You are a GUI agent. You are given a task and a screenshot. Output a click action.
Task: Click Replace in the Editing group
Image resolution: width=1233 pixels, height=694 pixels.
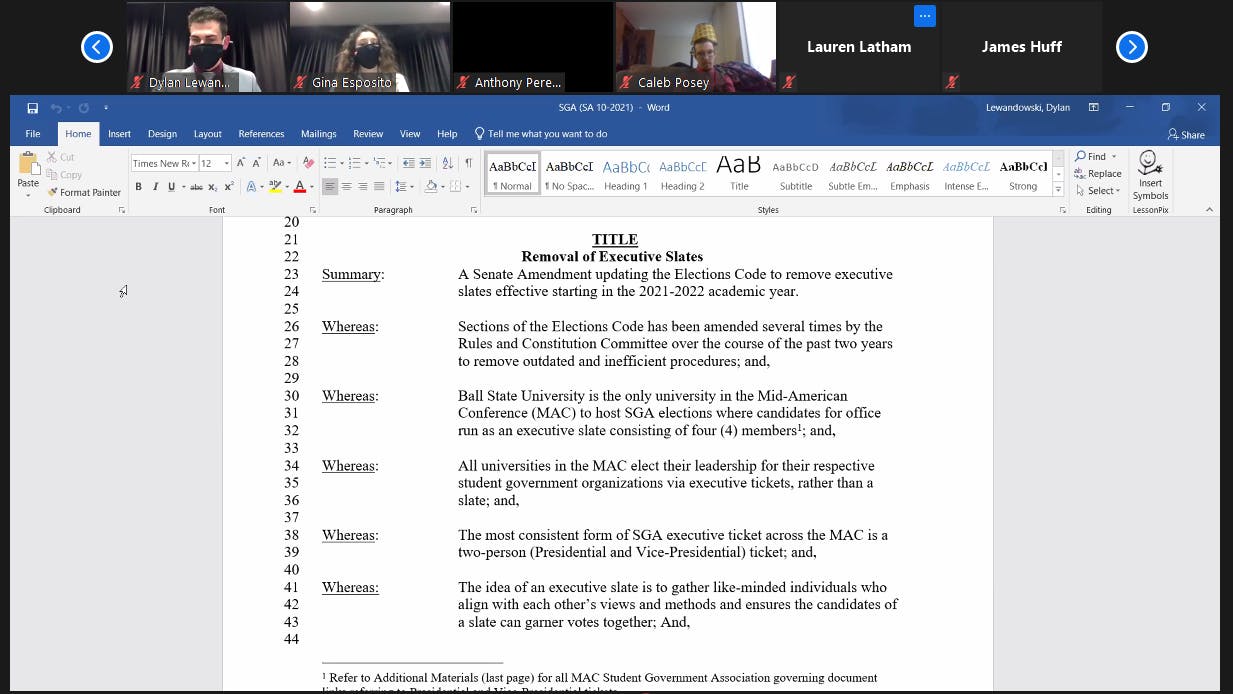(x=1102, y=173)
